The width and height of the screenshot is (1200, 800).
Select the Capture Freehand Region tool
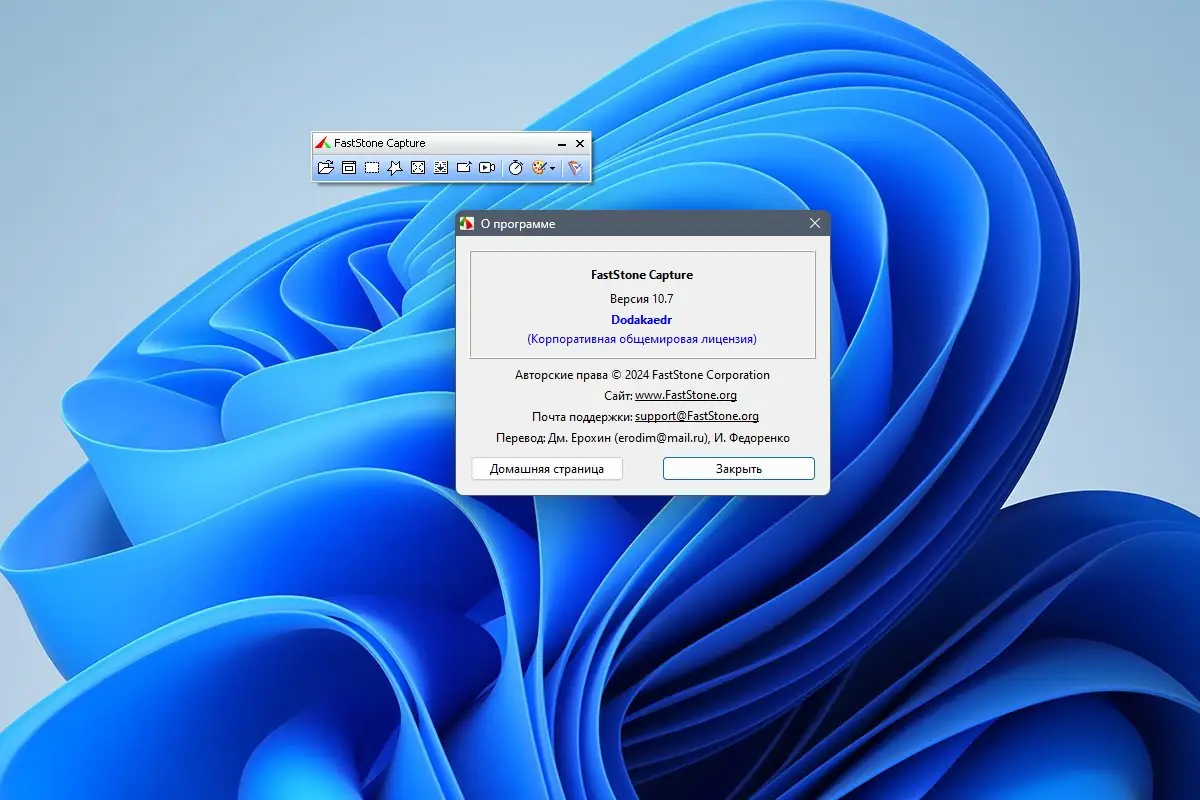pyautogui.click(x=395, y=168)
